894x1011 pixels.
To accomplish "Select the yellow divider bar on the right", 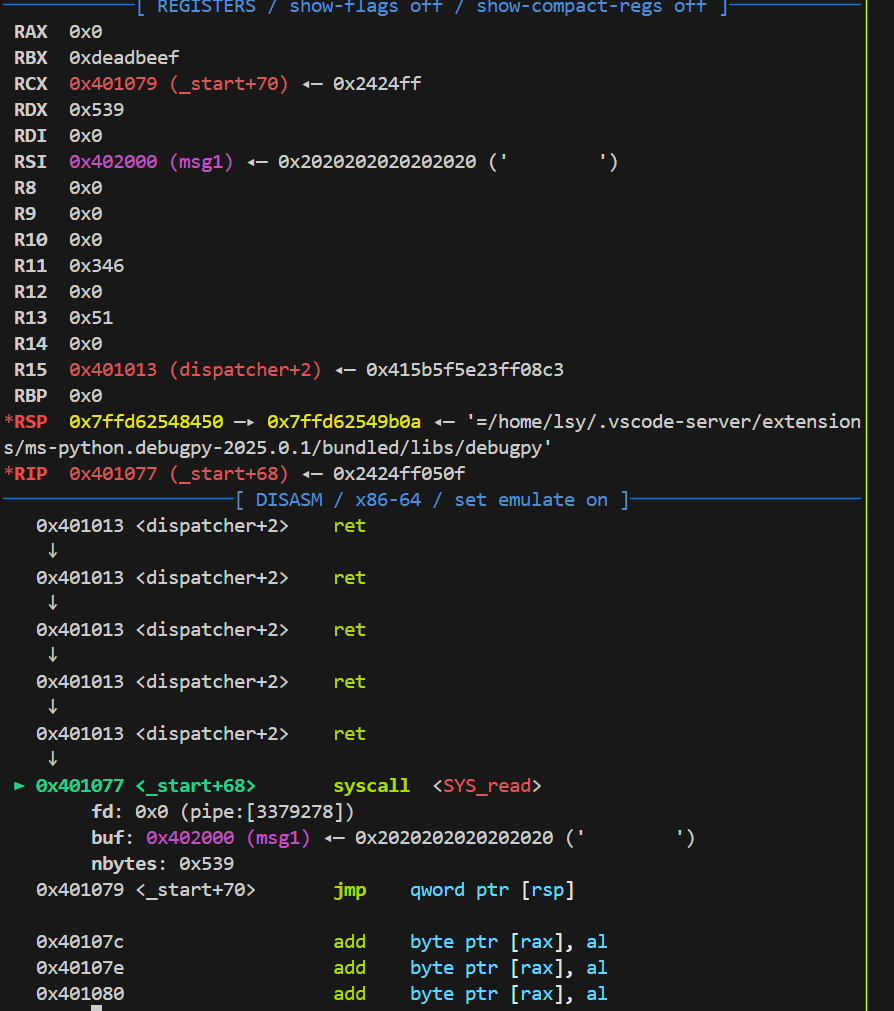I will [867, 500].
